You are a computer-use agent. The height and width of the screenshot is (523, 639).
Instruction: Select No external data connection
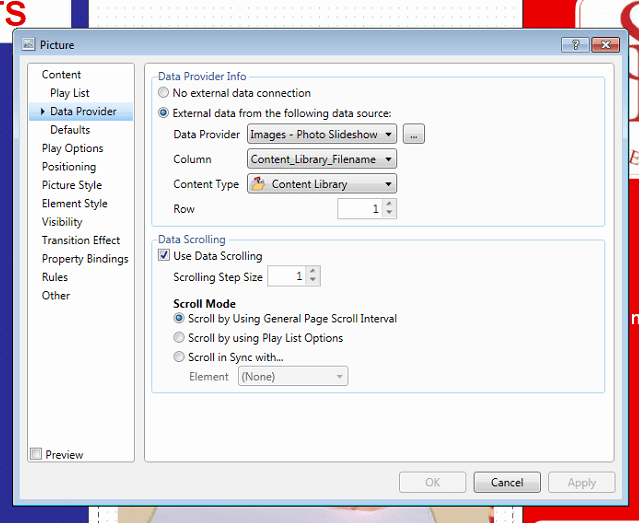pos(163,93)
